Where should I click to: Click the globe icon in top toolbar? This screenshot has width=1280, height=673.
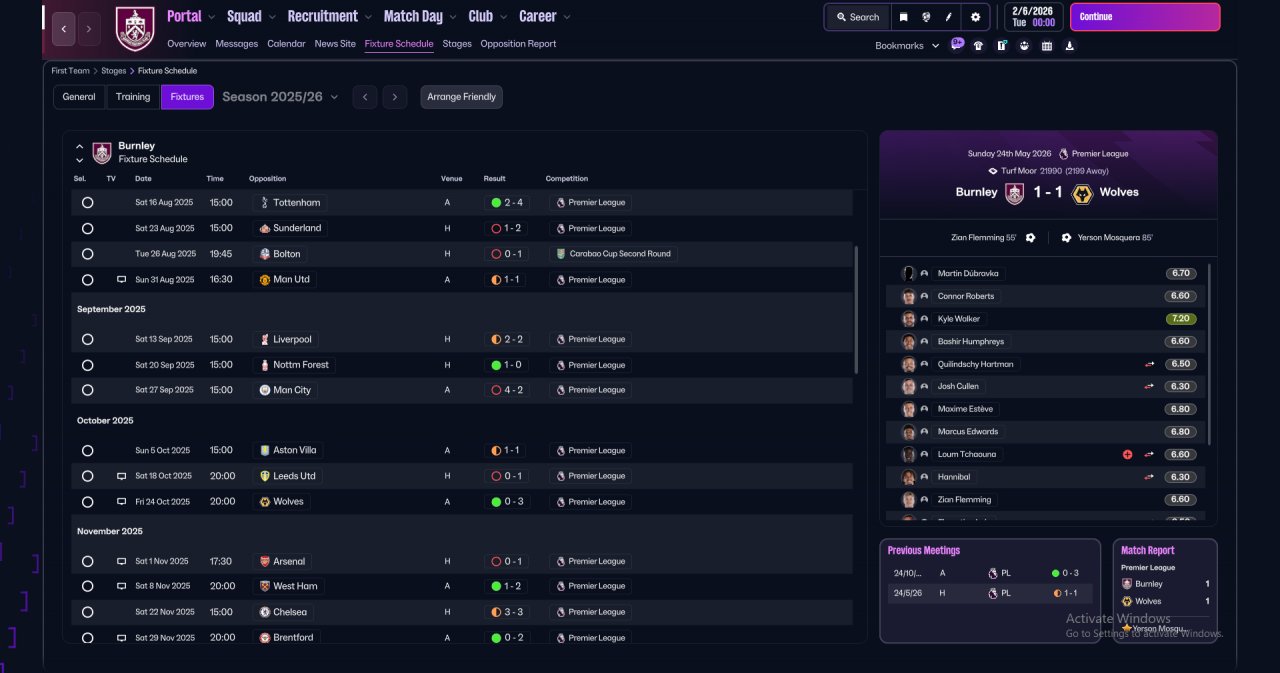coord(927,17)
